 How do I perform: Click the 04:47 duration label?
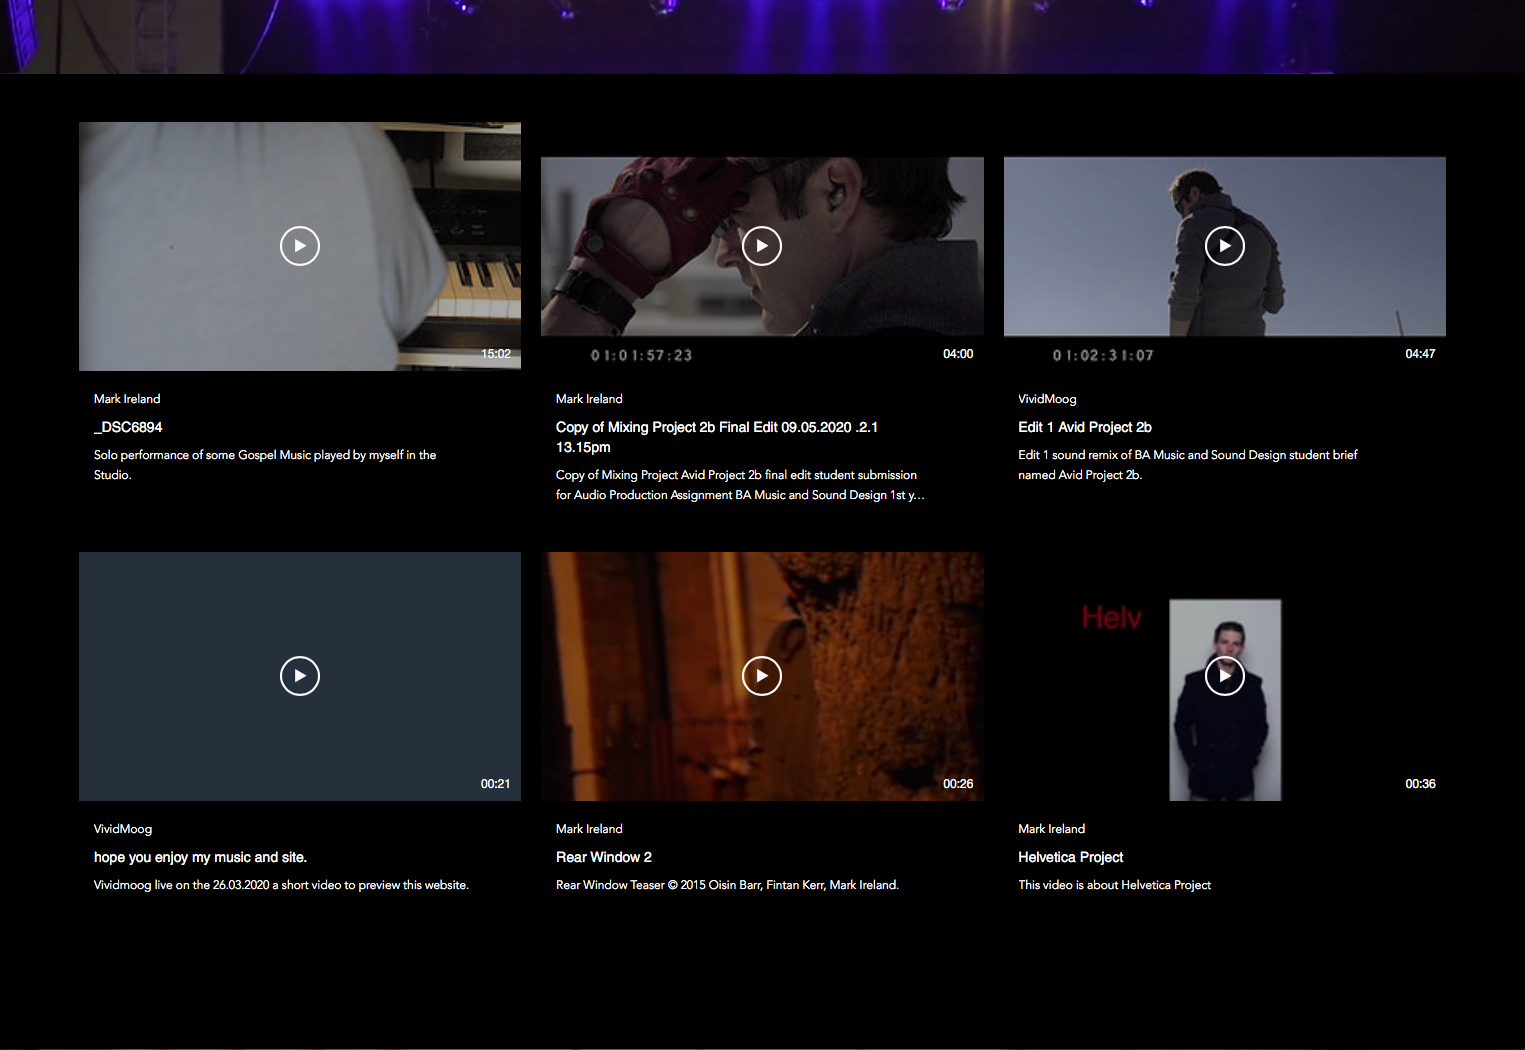tap(1420, 354)
